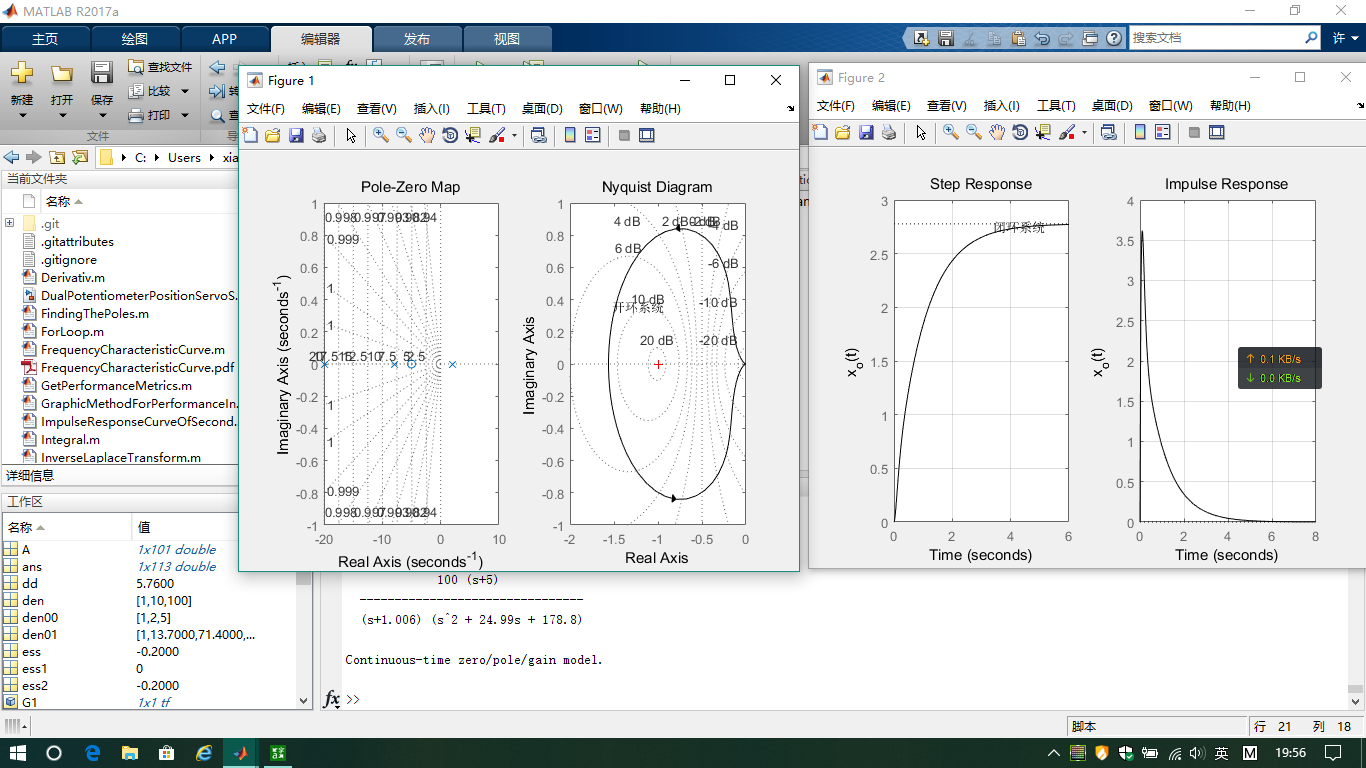1366x768 pixels.
Task: Click Link Plot icon in Figure 2
Action: pos(1109,132)
